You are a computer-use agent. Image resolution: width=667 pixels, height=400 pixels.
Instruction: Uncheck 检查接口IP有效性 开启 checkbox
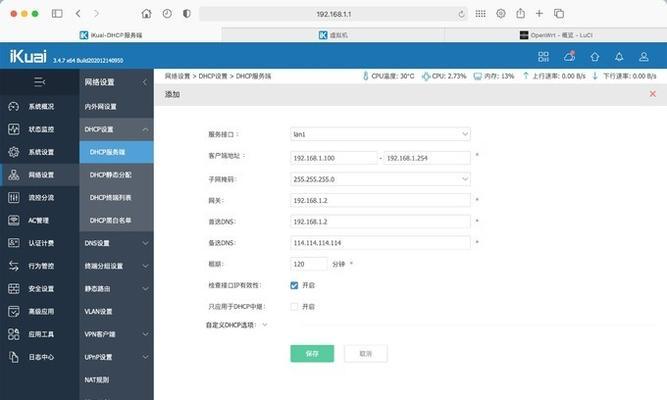click(x=294, y=285)
